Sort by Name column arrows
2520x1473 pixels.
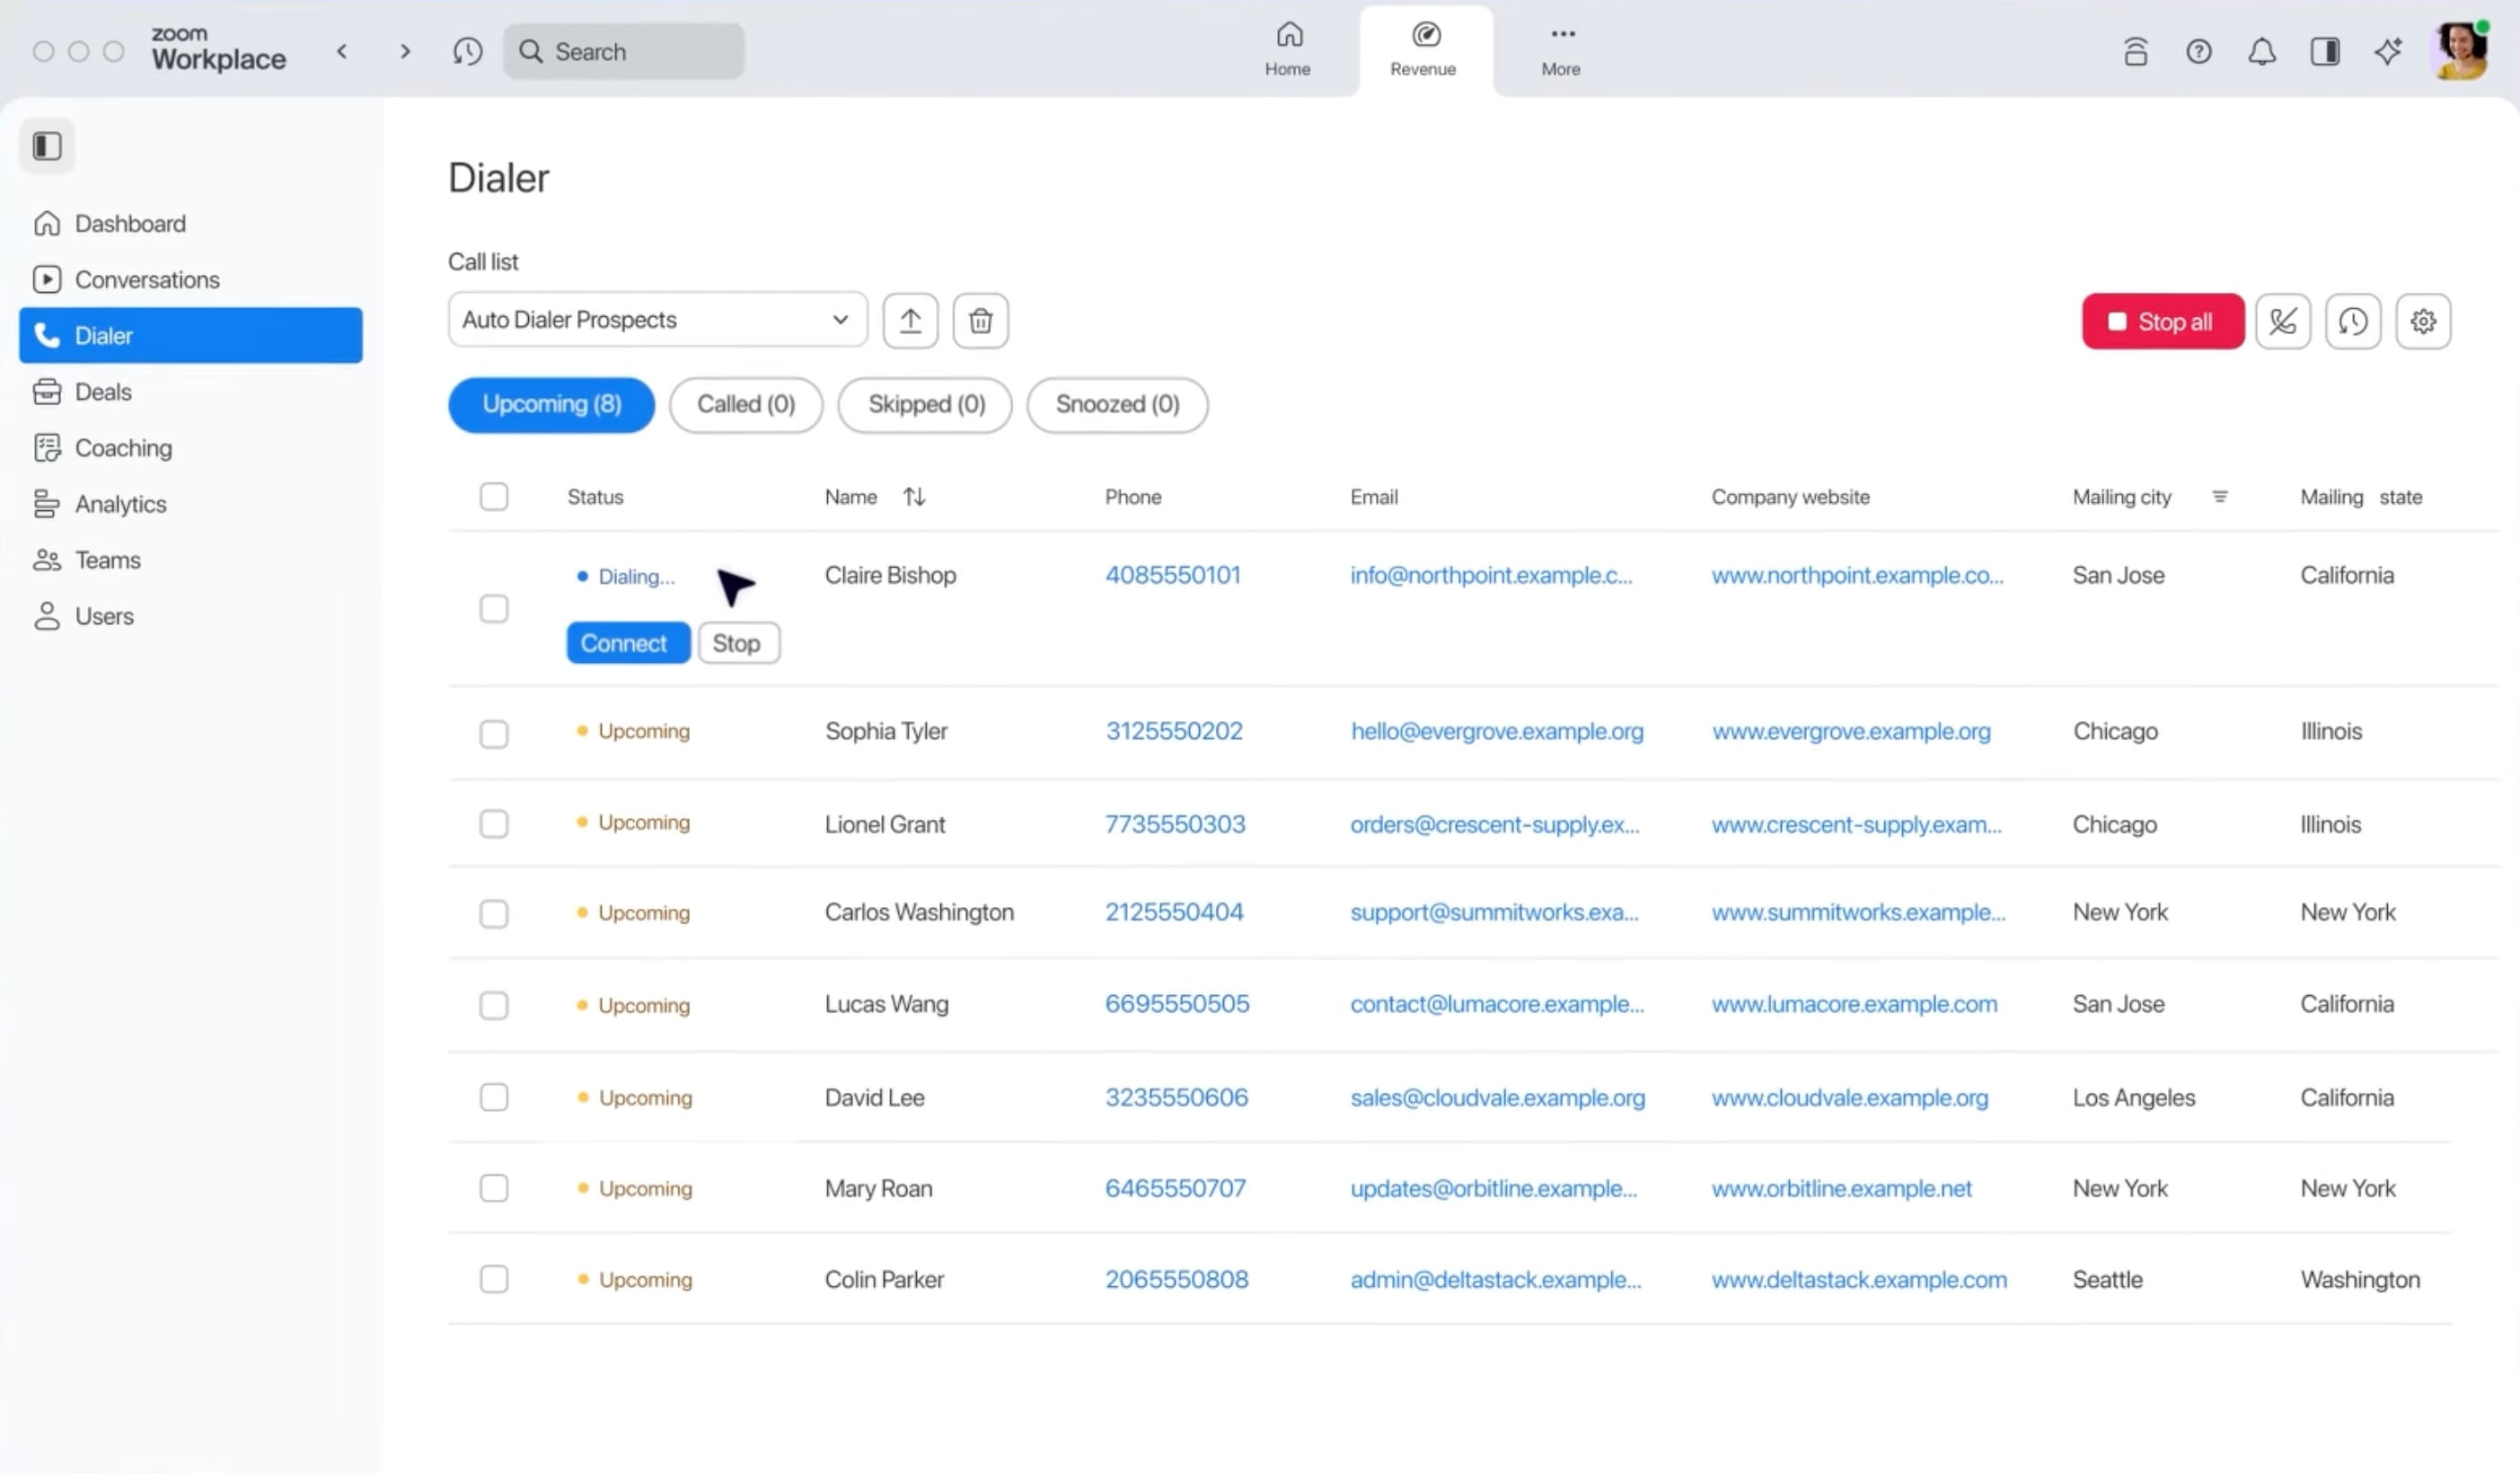pyautogui.click(x=914, y=496)
